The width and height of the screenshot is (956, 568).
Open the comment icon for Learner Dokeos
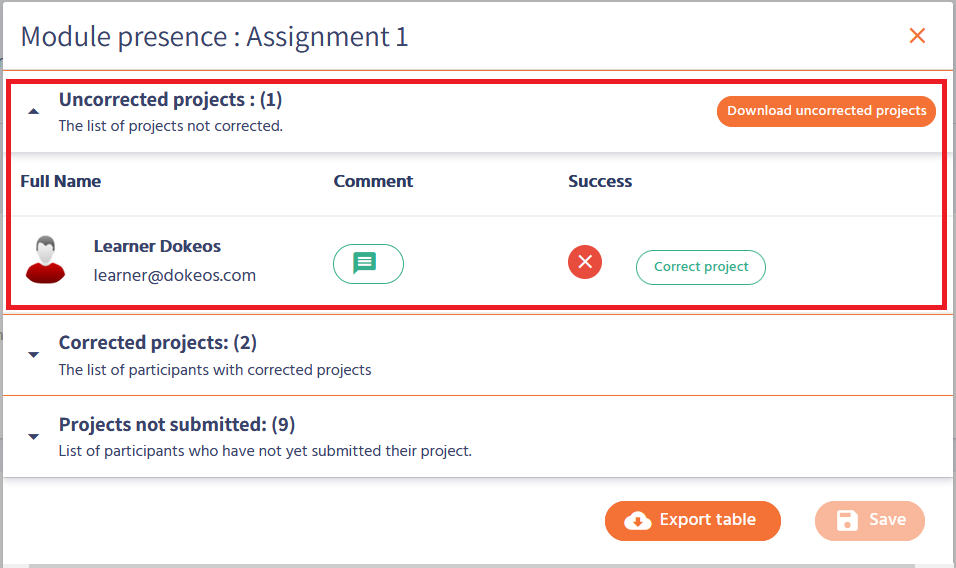[367, 264]
